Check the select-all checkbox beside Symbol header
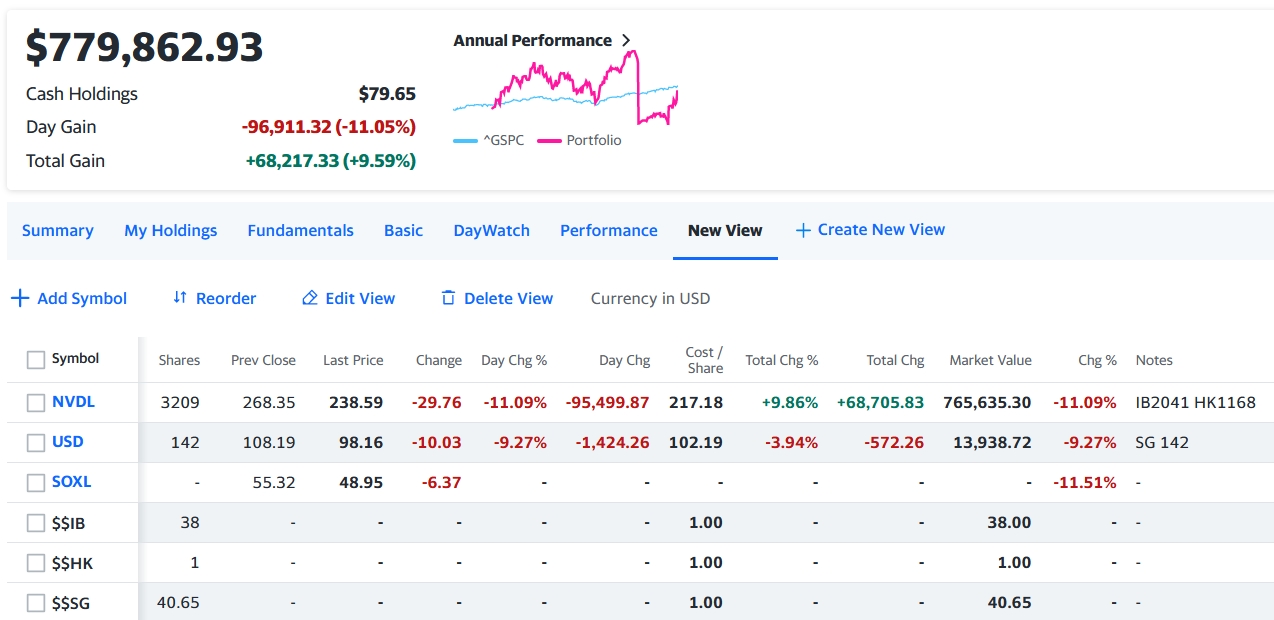The width and height of the screenshot is (1274, 620). pyautogui.click(x=36, y=360)
